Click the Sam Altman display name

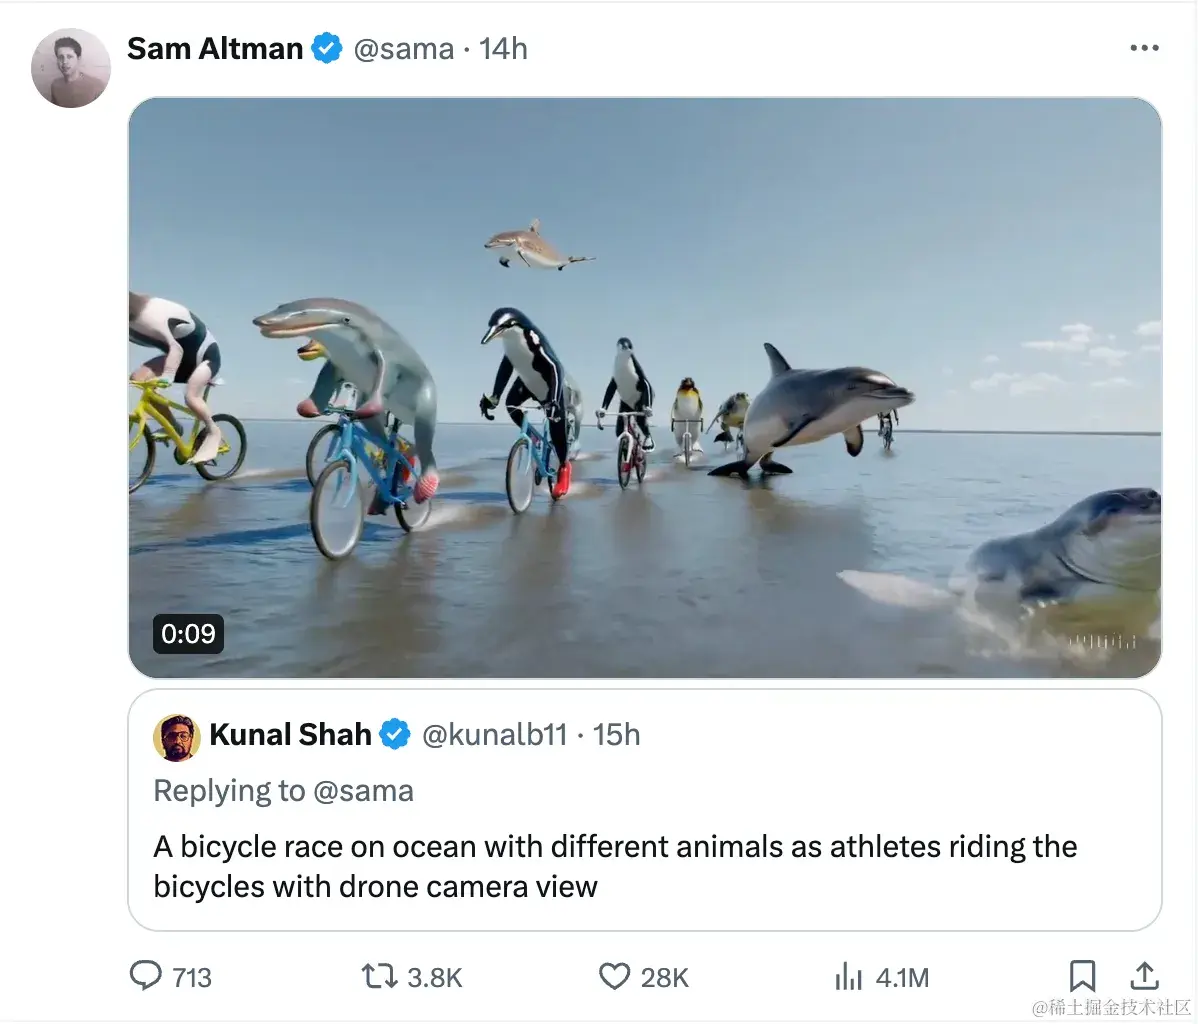pos(215,48)
